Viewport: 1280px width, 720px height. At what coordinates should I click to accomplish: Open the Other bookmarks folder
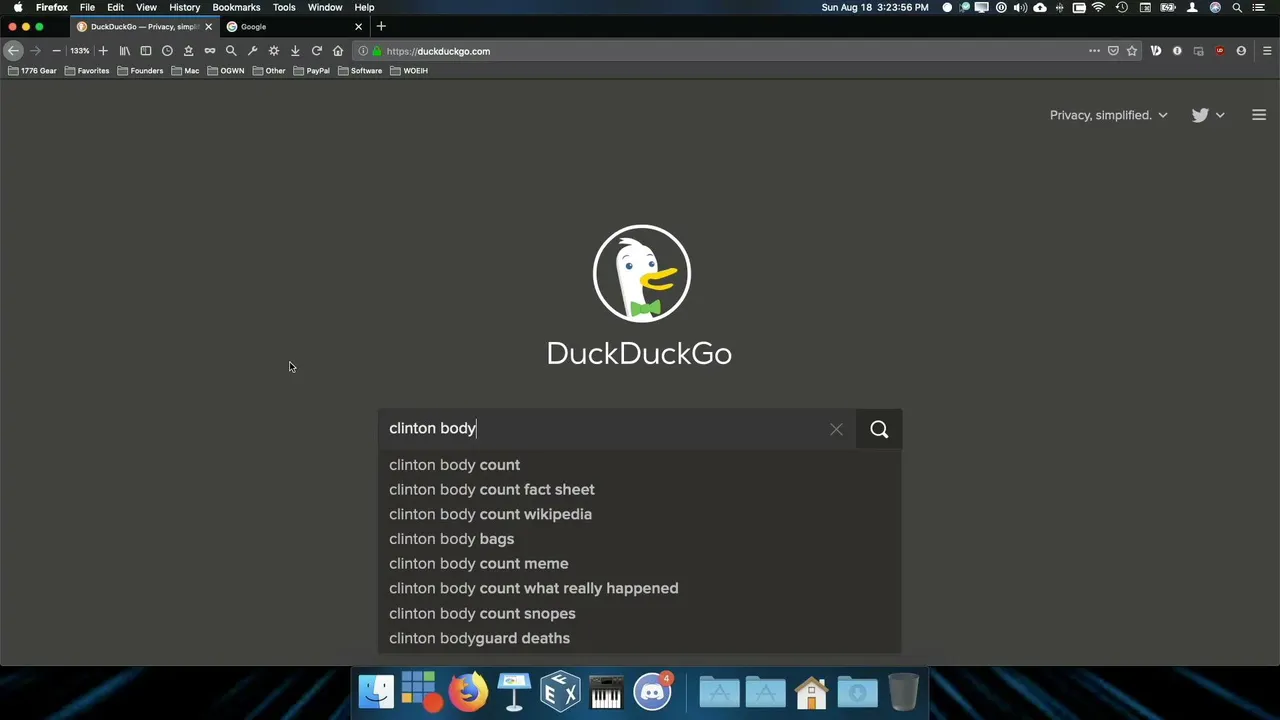pos(269,71)
